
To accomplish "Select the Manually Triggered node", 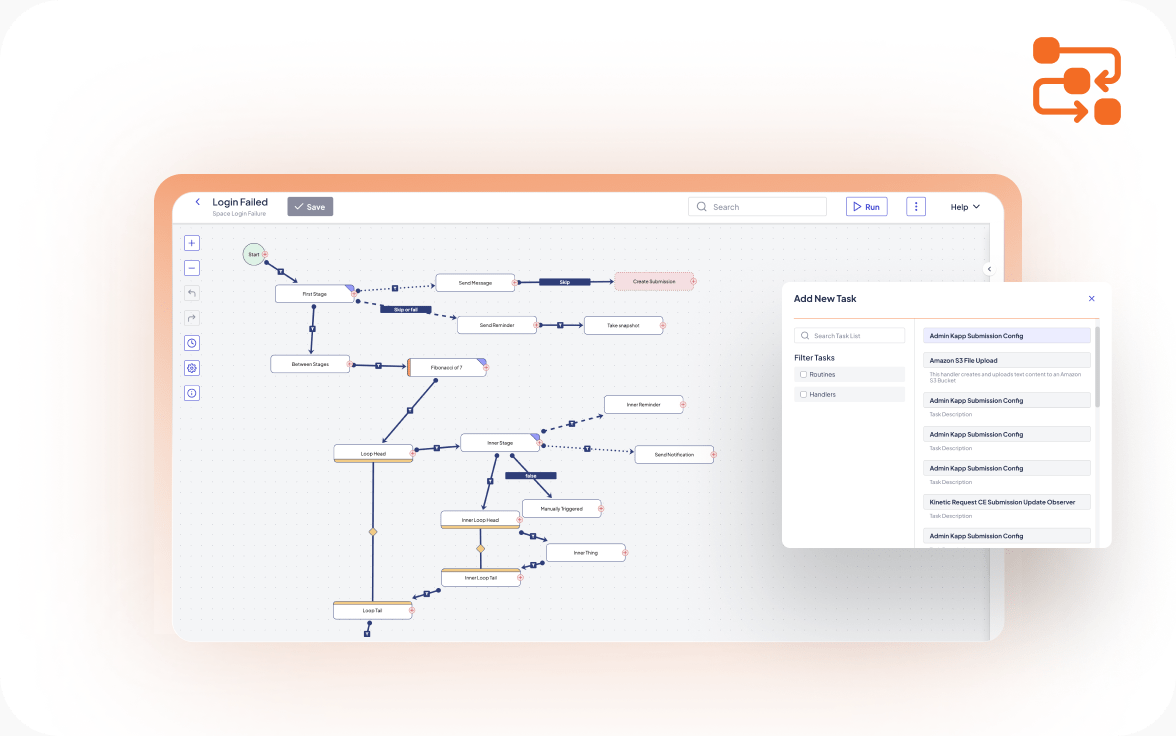I will point(561,509).
